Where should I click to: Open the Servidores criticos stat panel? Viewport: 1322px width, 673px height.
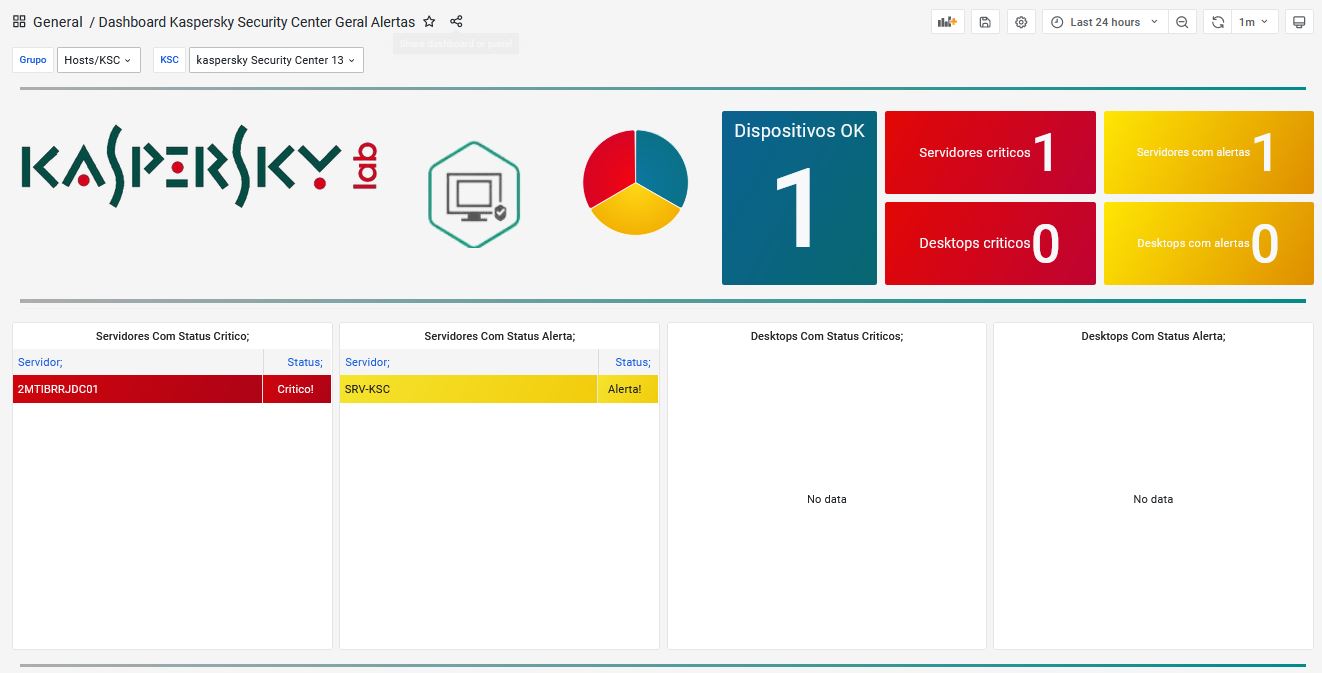point(990,152)
